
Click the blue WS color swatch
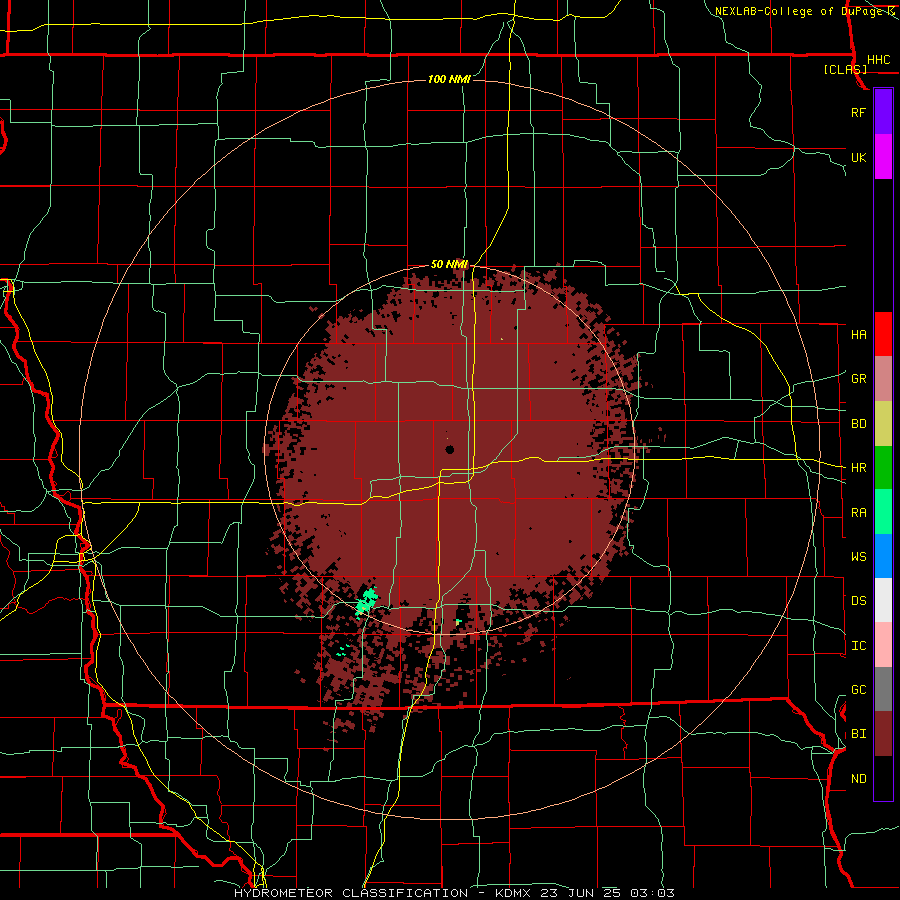883,556
